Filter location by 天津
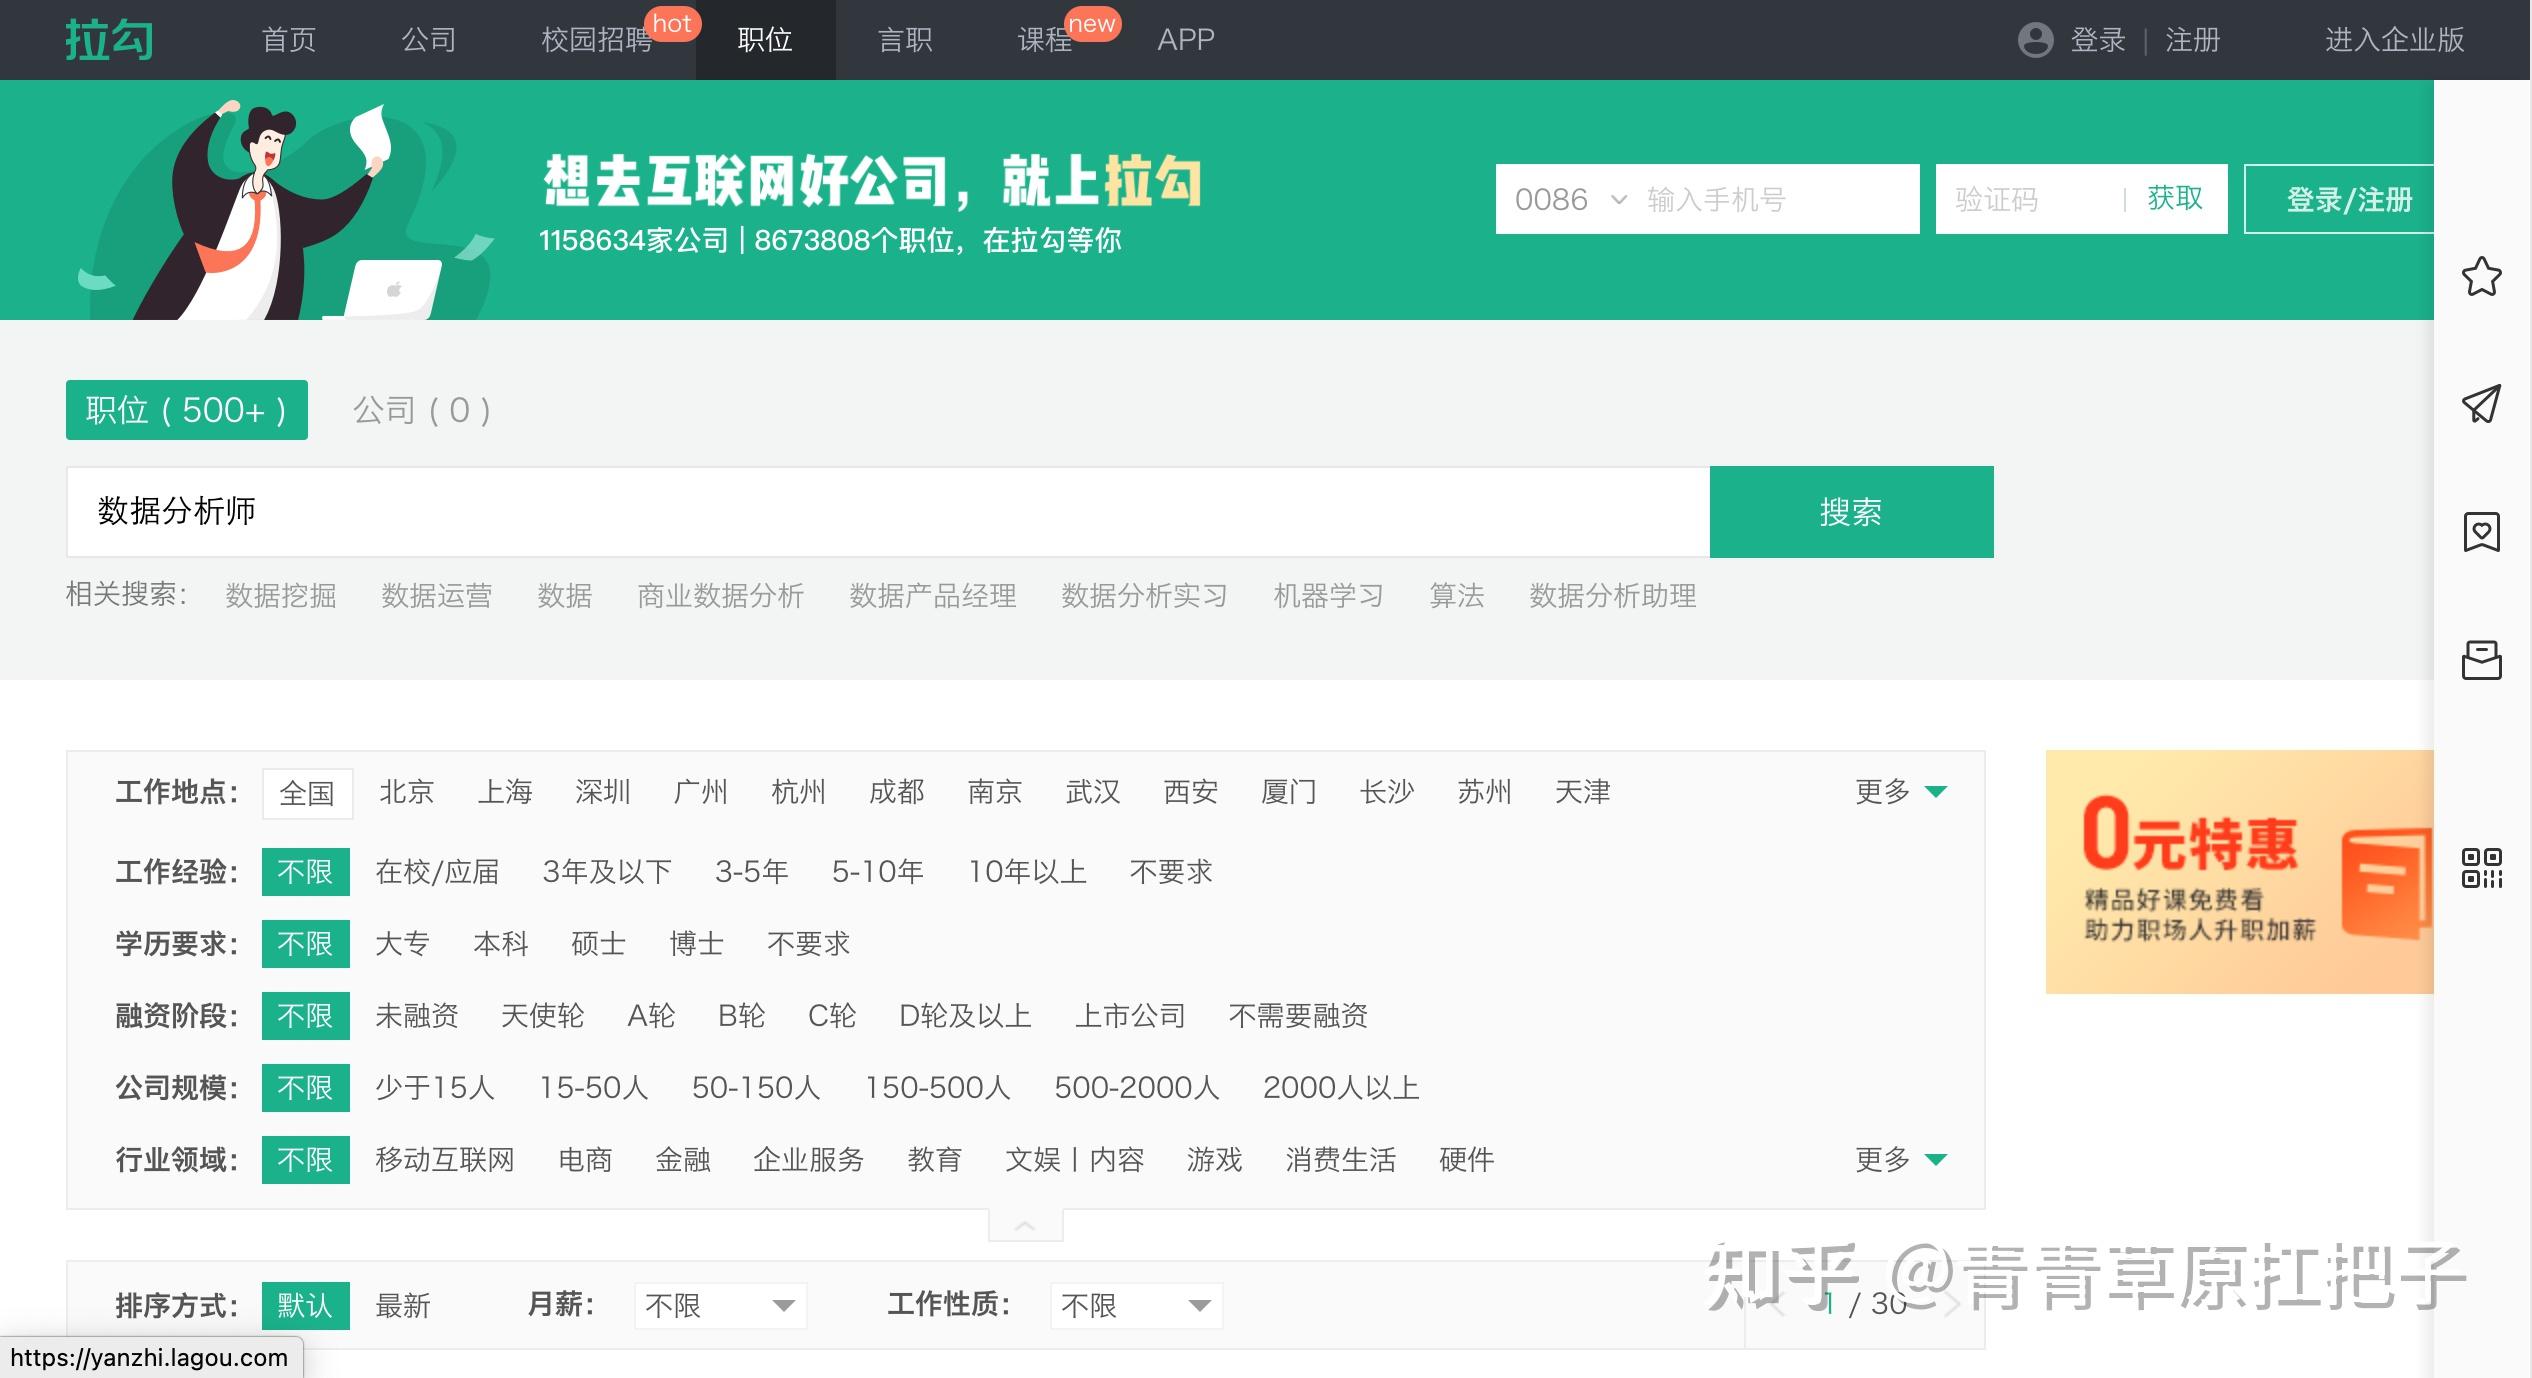Screen dimensions: 2532x1378 click(x=1583, y=792)
